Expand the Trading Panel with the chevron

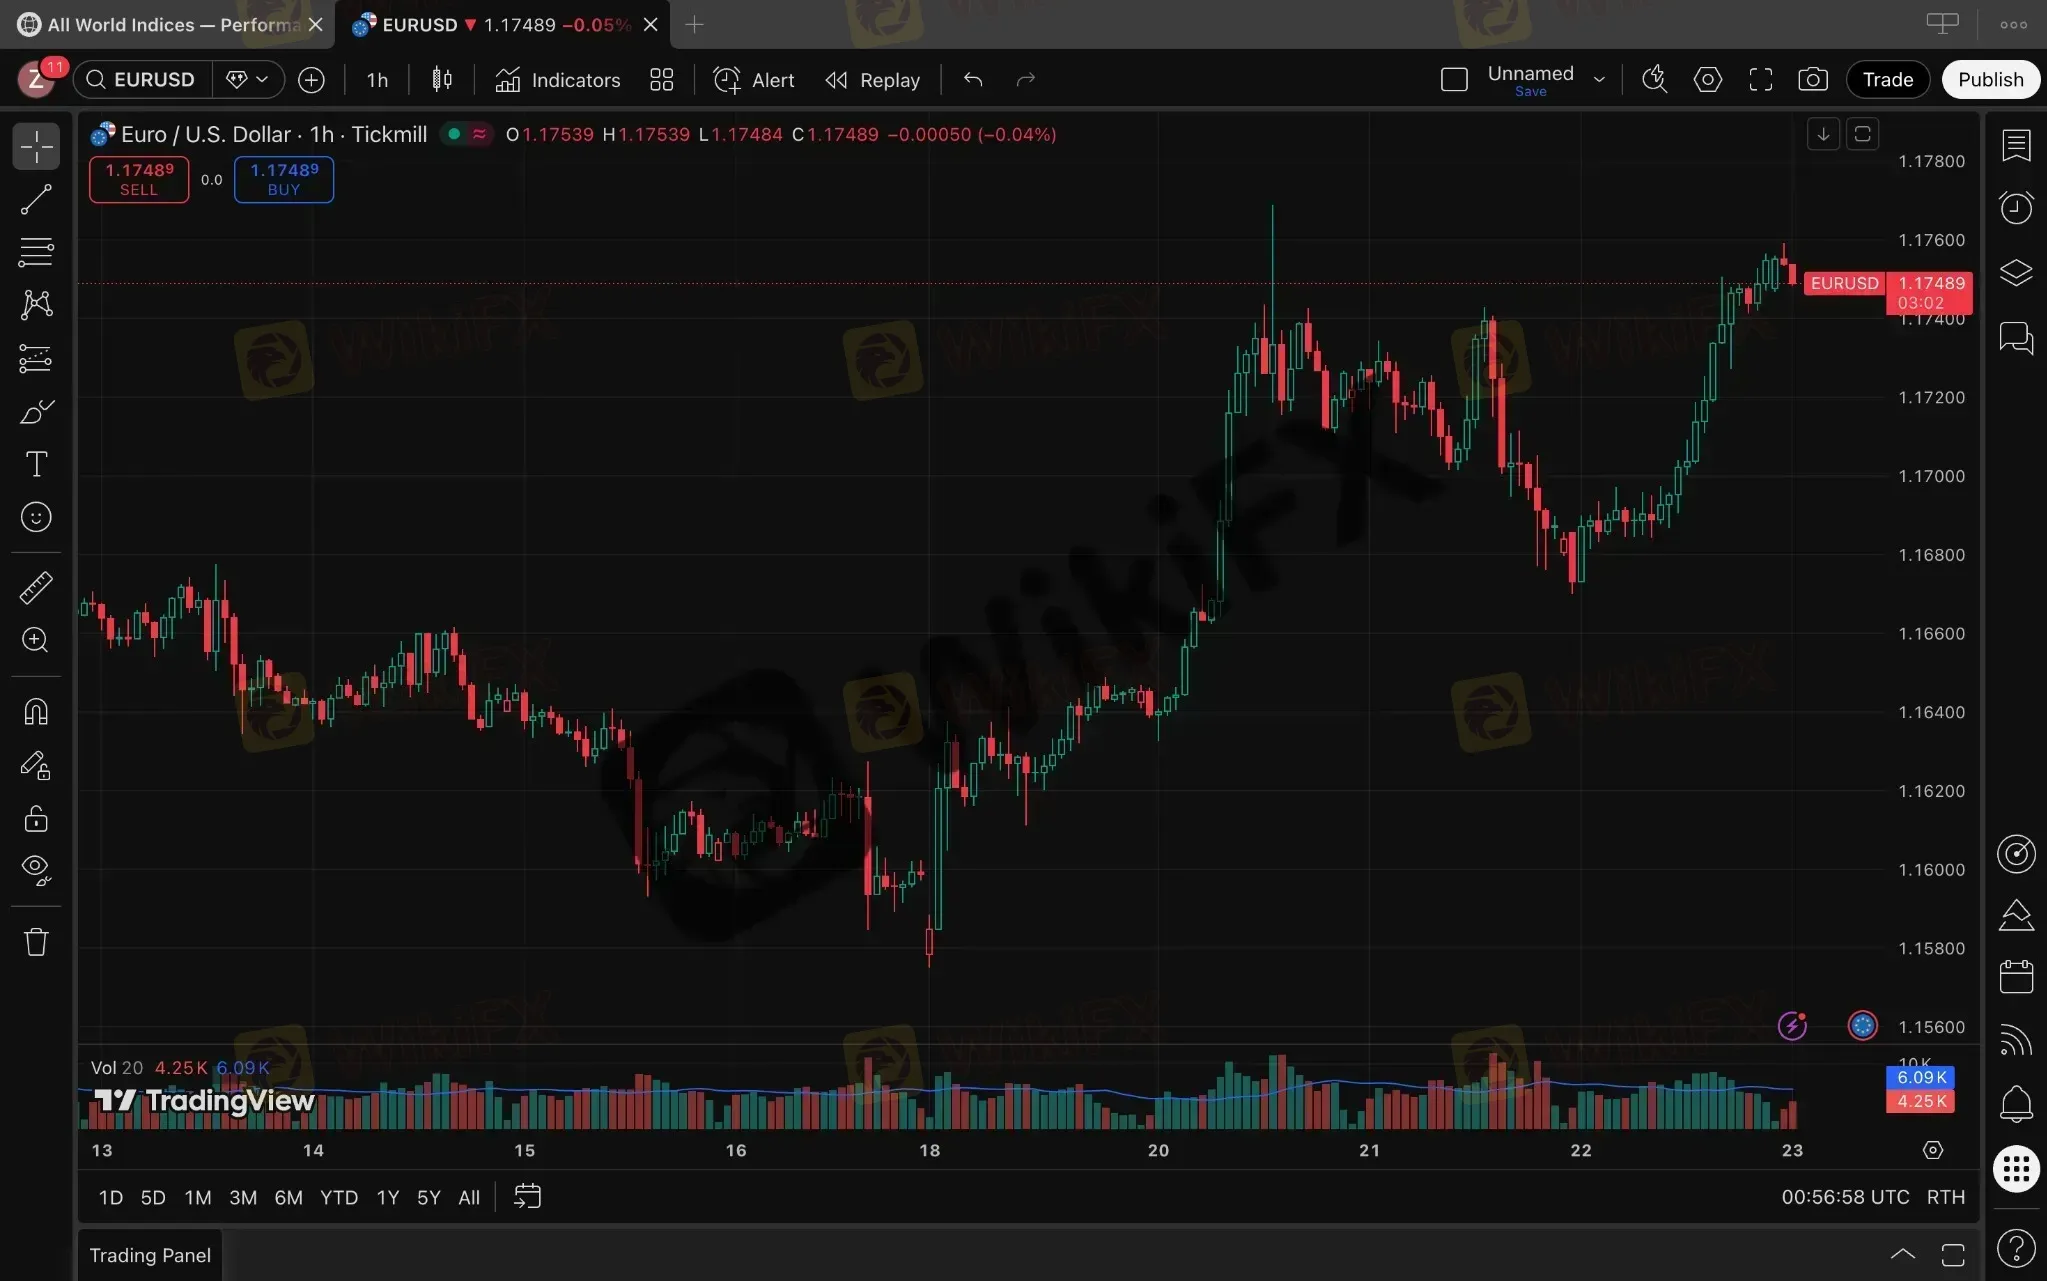coord(1902,1254)
